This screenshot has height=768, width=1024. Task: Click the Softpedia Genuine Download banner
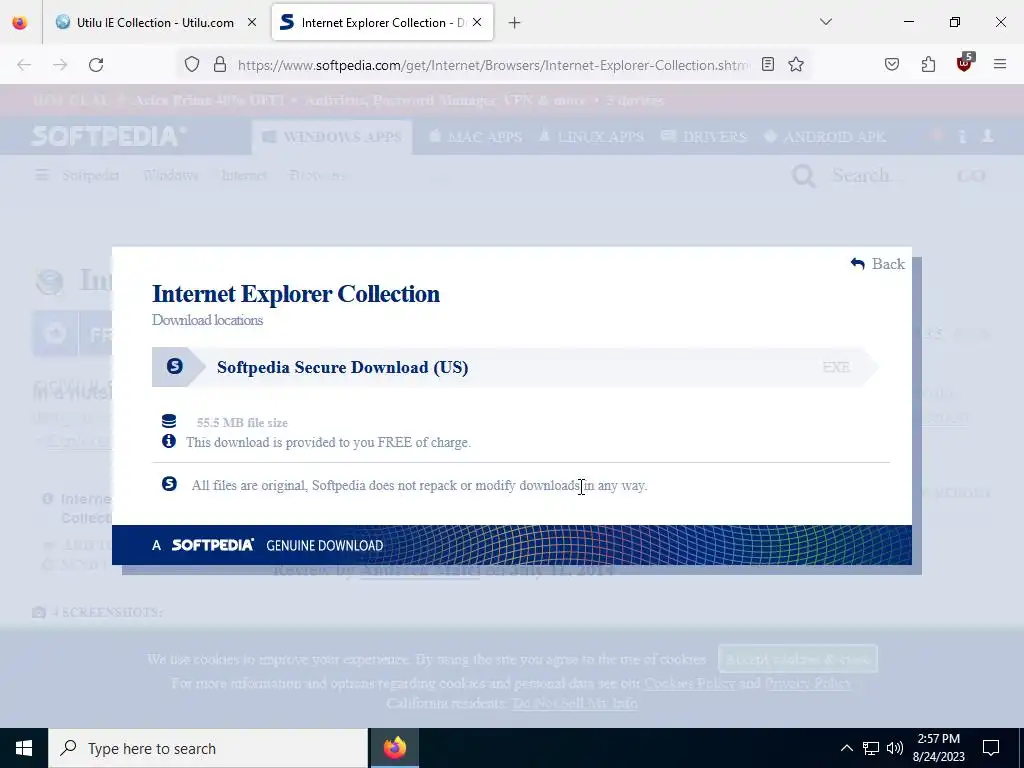[x=511, y=545]
